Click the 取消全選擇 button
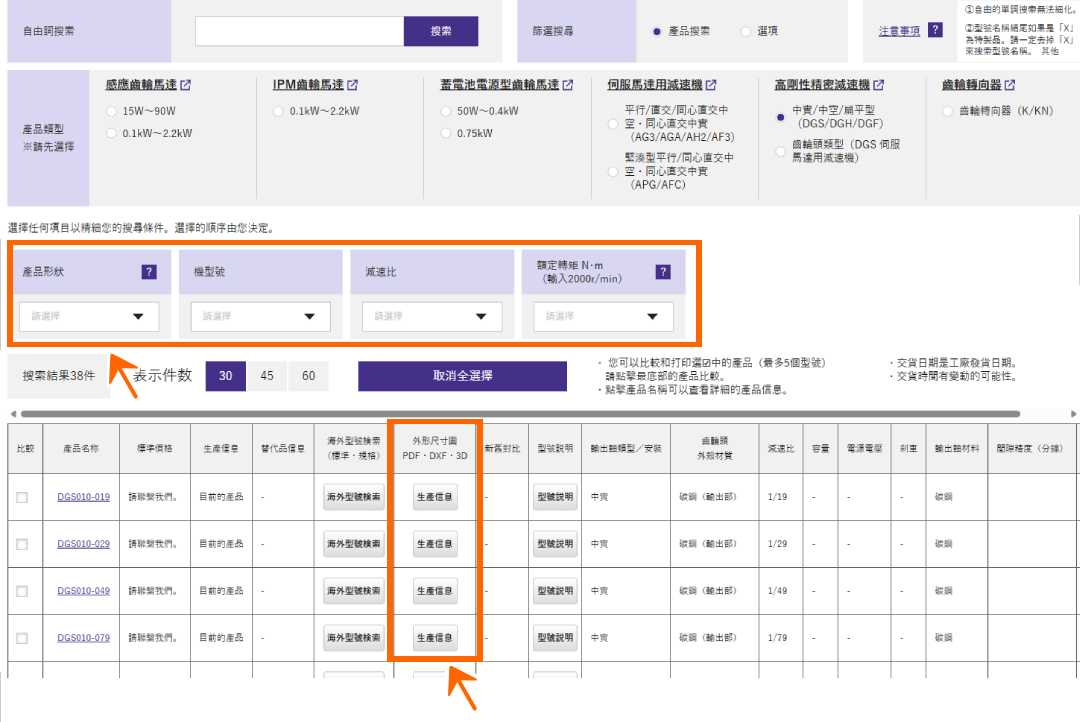 [462, 375]
